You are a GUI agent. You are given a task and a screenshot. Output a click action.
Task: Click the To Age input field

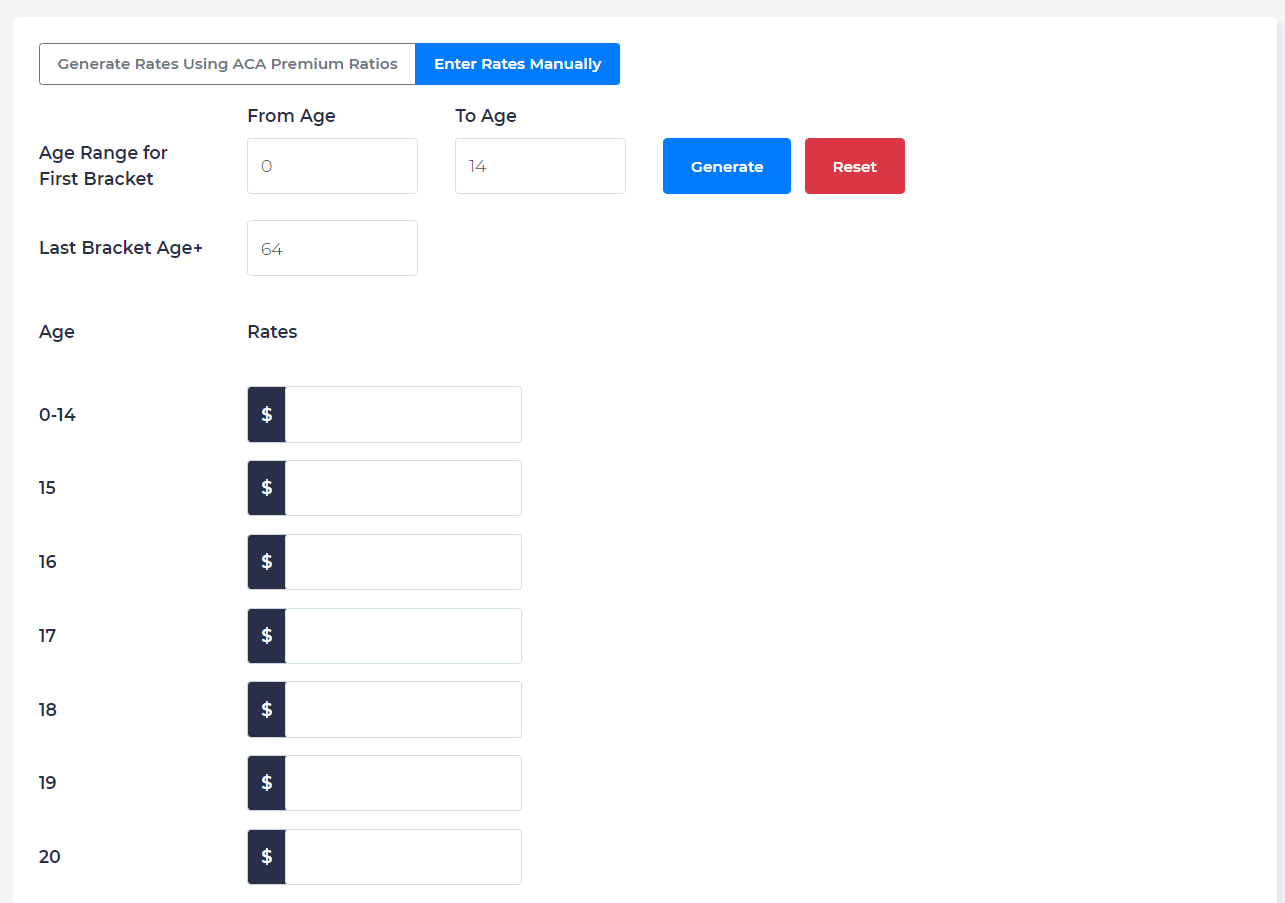pos(540,166)
